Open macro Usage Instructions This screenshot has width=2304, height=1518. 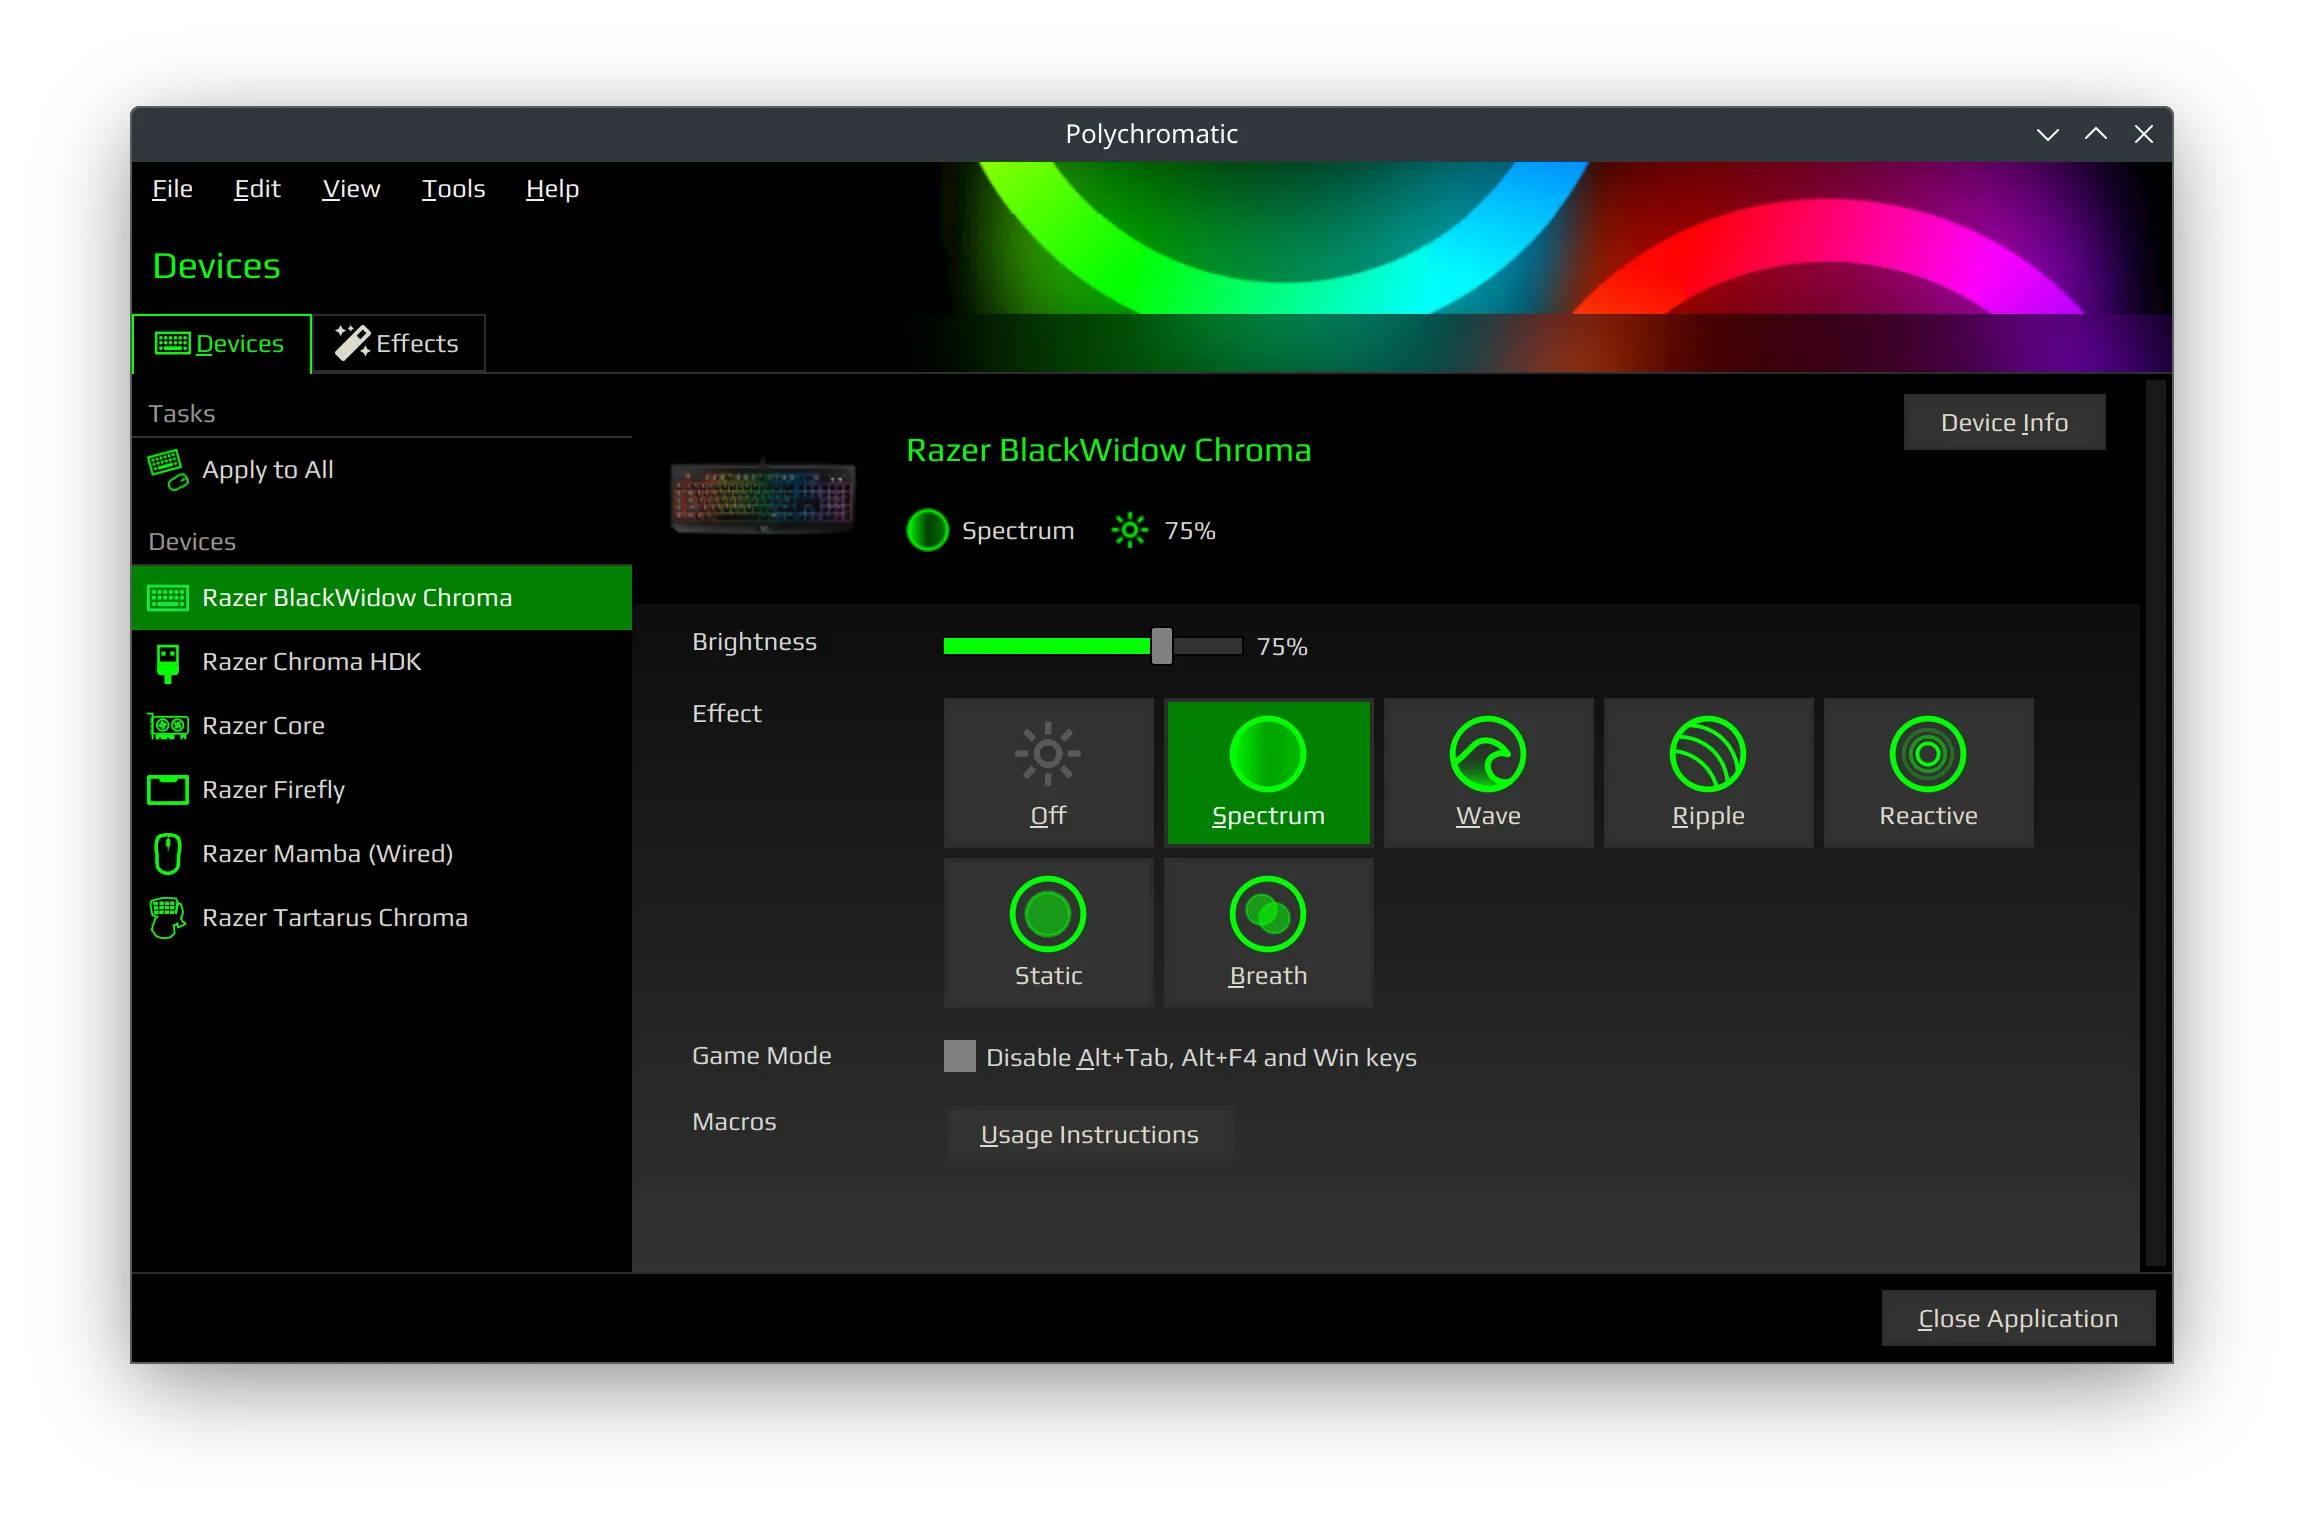1089,1134
